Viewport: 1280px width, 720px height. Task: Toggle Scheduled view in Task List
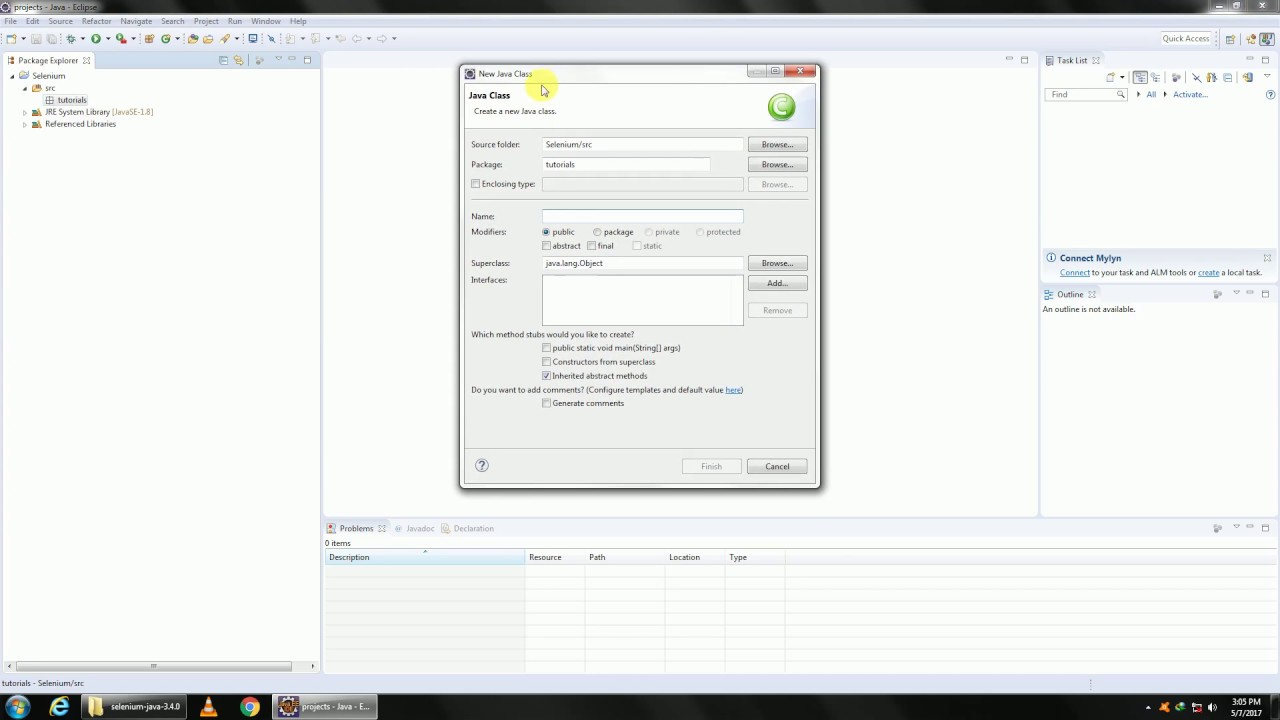pyautogui.click(x=1155, y=77)
